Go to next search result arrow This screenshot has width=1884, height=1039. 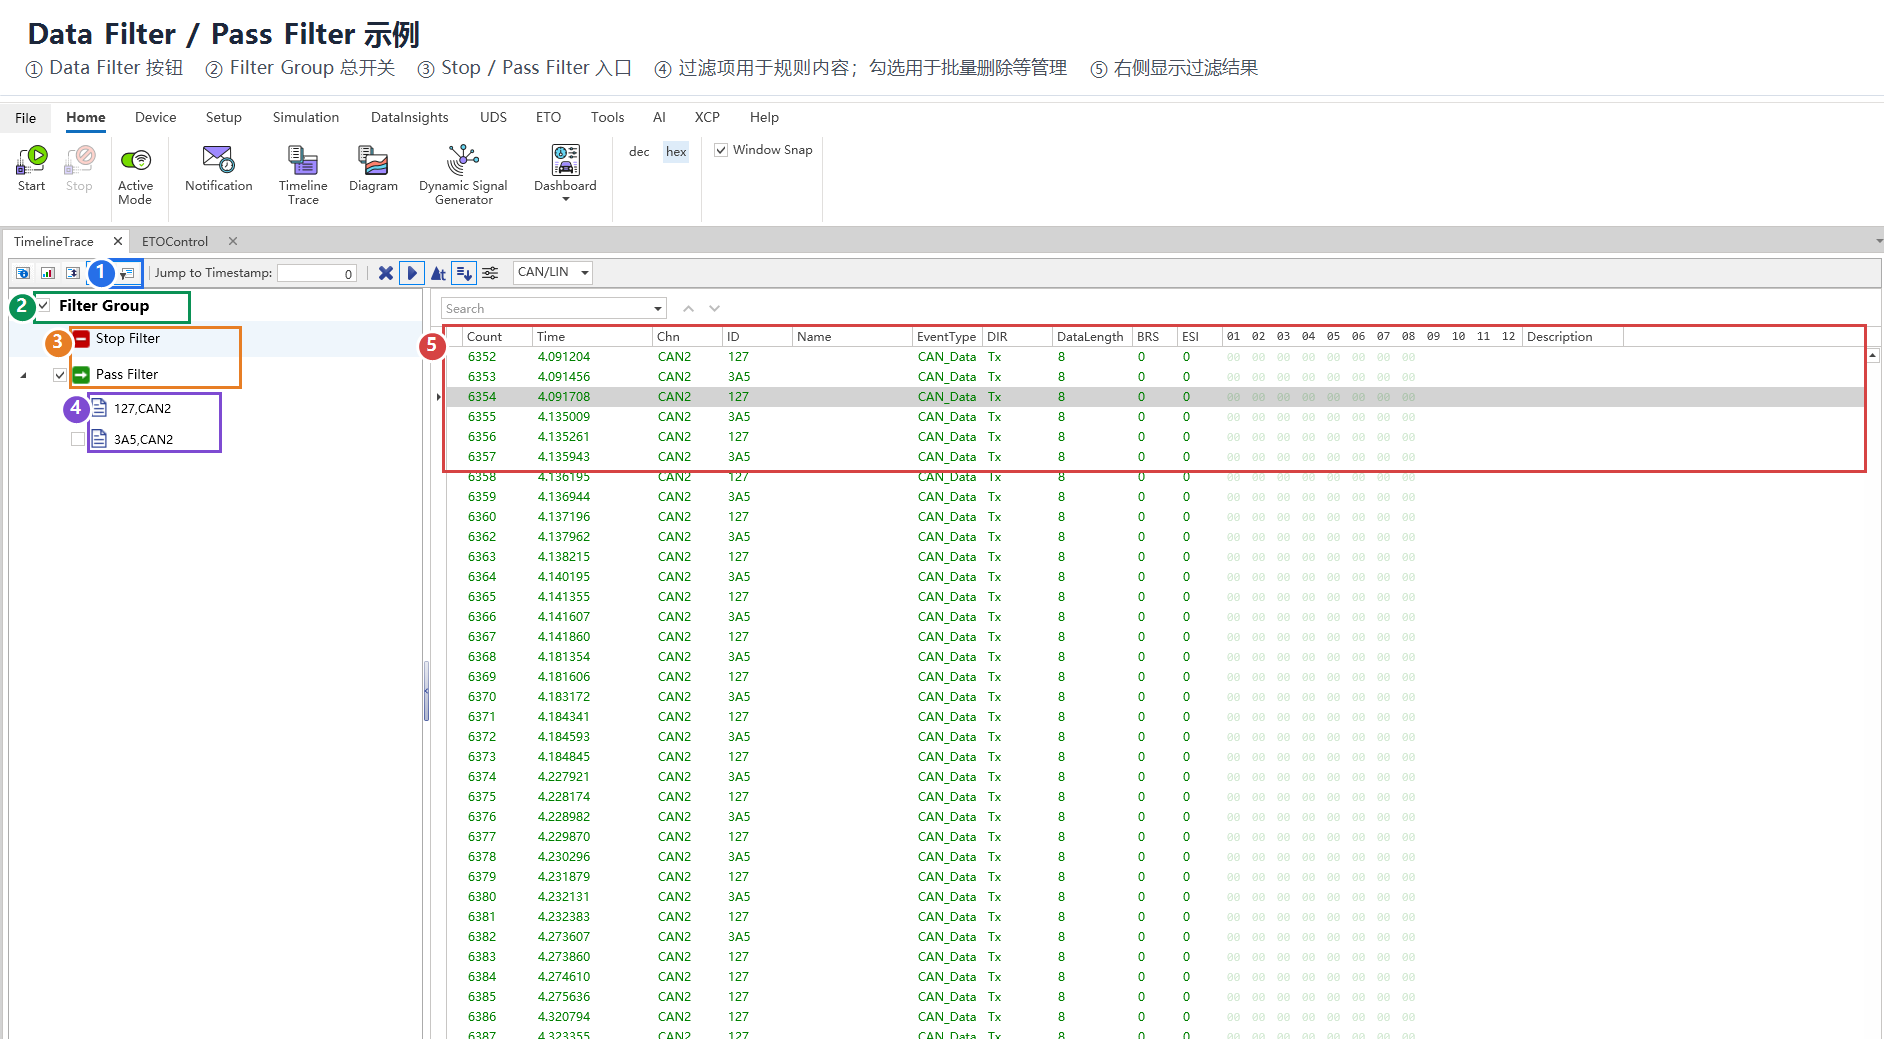714,309
